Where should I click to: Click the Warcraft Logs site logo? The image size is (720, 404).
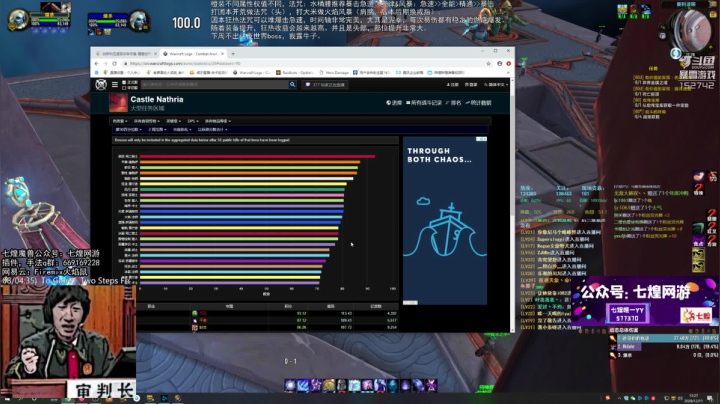pyautogui.click(x=101, y=84)
